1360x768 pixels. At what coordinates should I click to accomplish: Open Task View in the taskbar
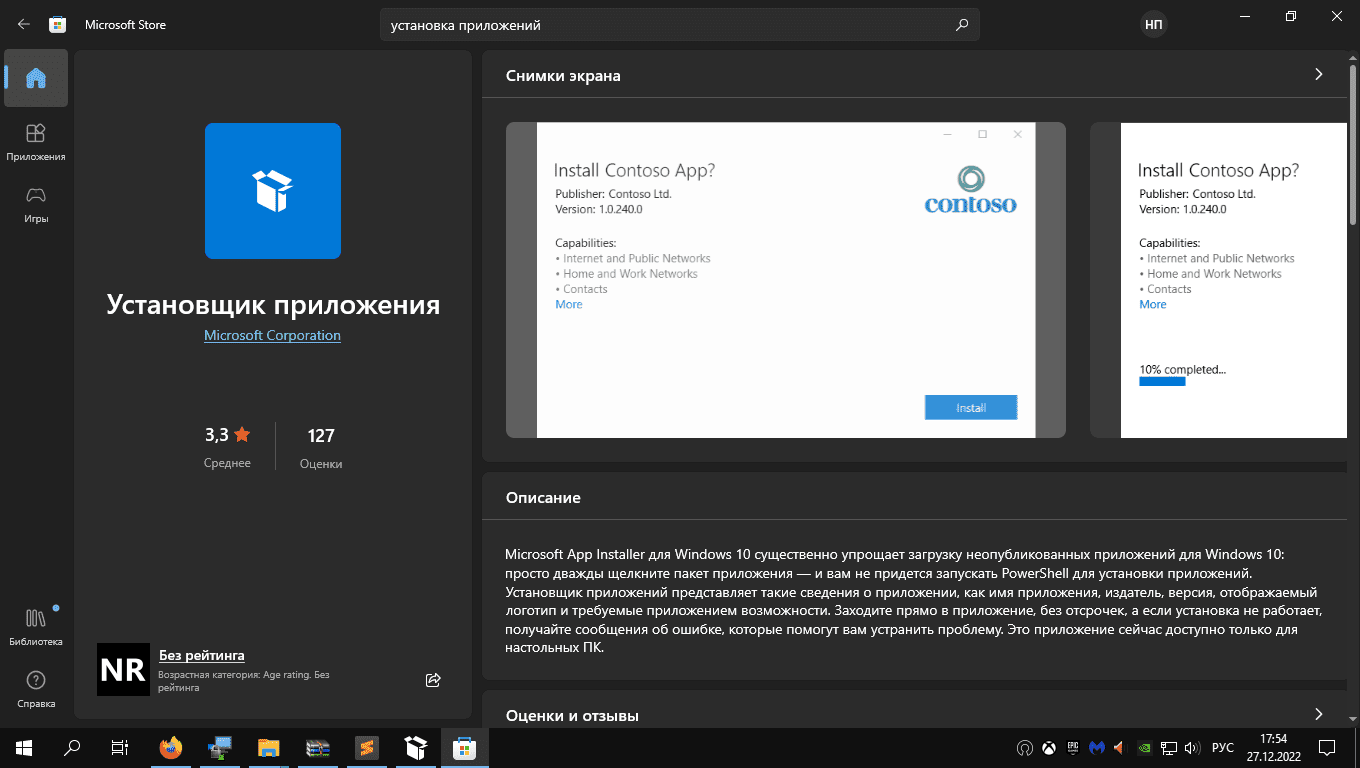[120, 747]
